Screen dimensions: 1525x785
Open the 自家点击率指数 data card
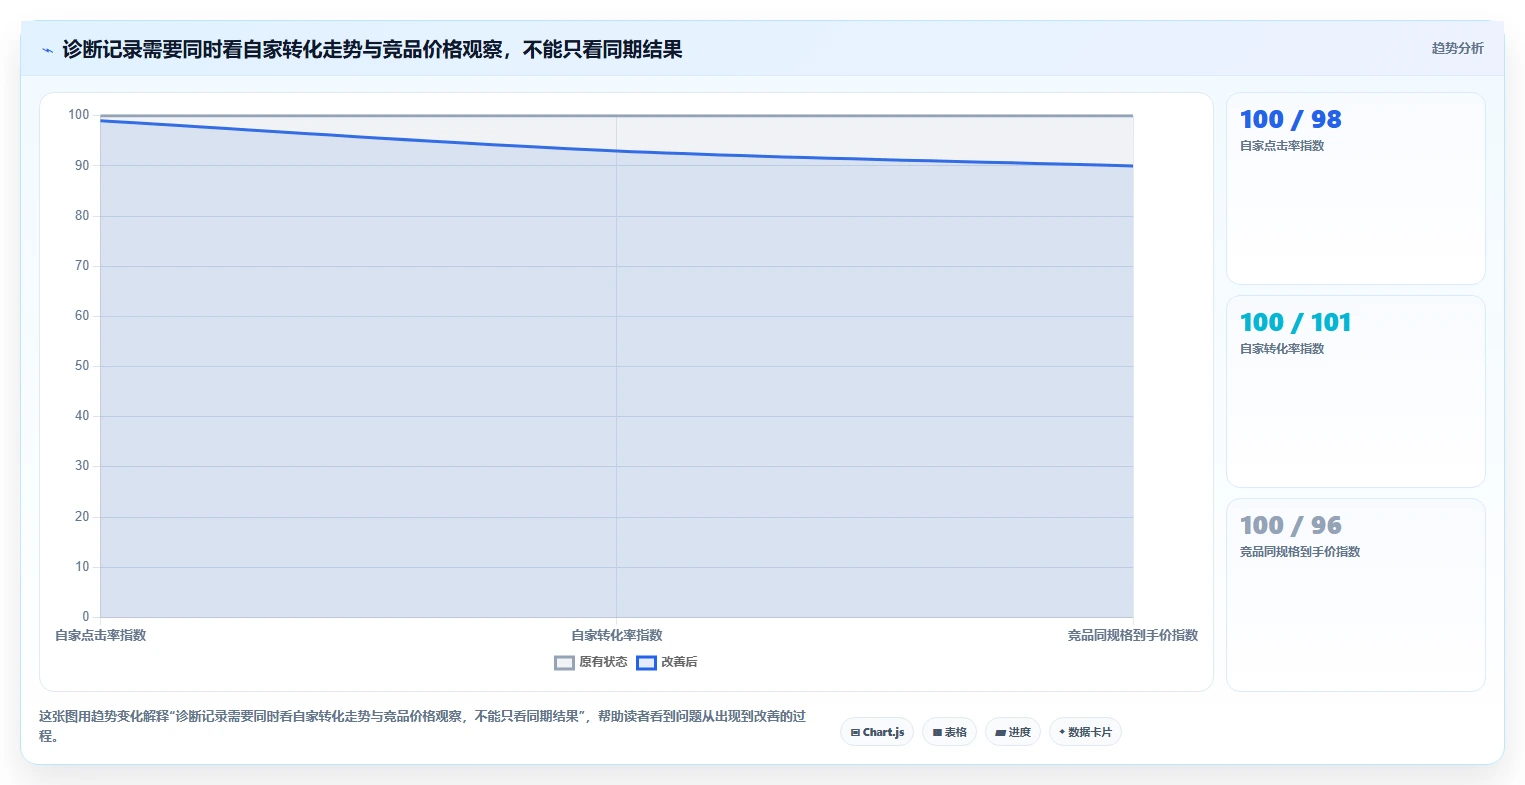[1355, 189]
